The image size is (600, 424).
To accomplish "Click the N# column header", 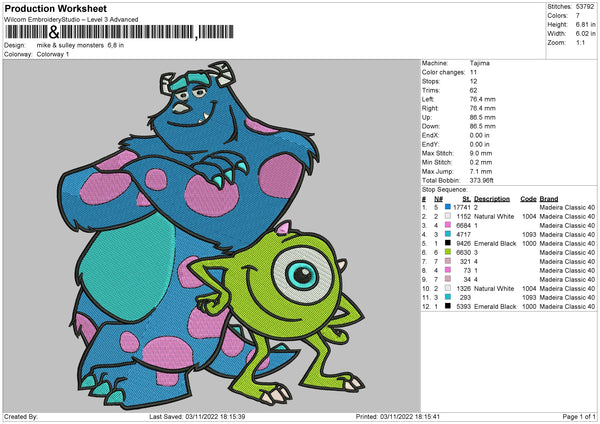I will (439, 199).
